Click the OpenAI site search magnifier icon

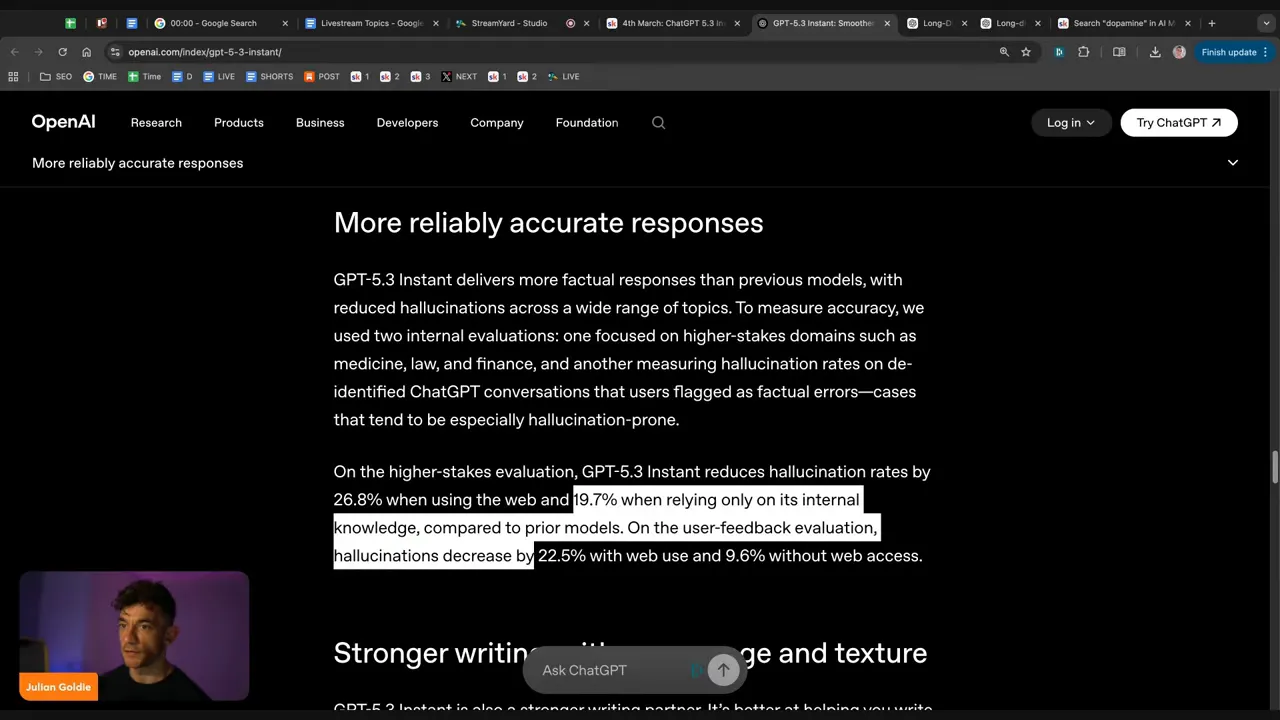point(658,123)
